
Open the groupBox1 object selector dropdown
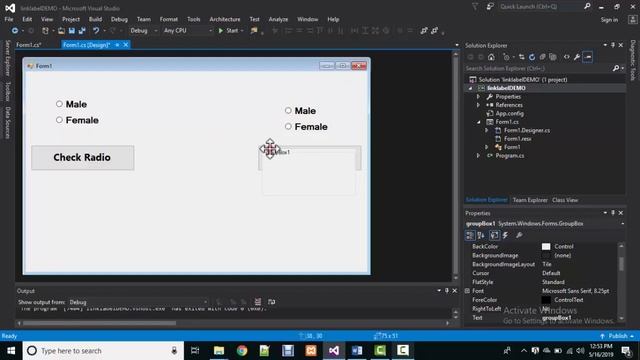[623, 224]
